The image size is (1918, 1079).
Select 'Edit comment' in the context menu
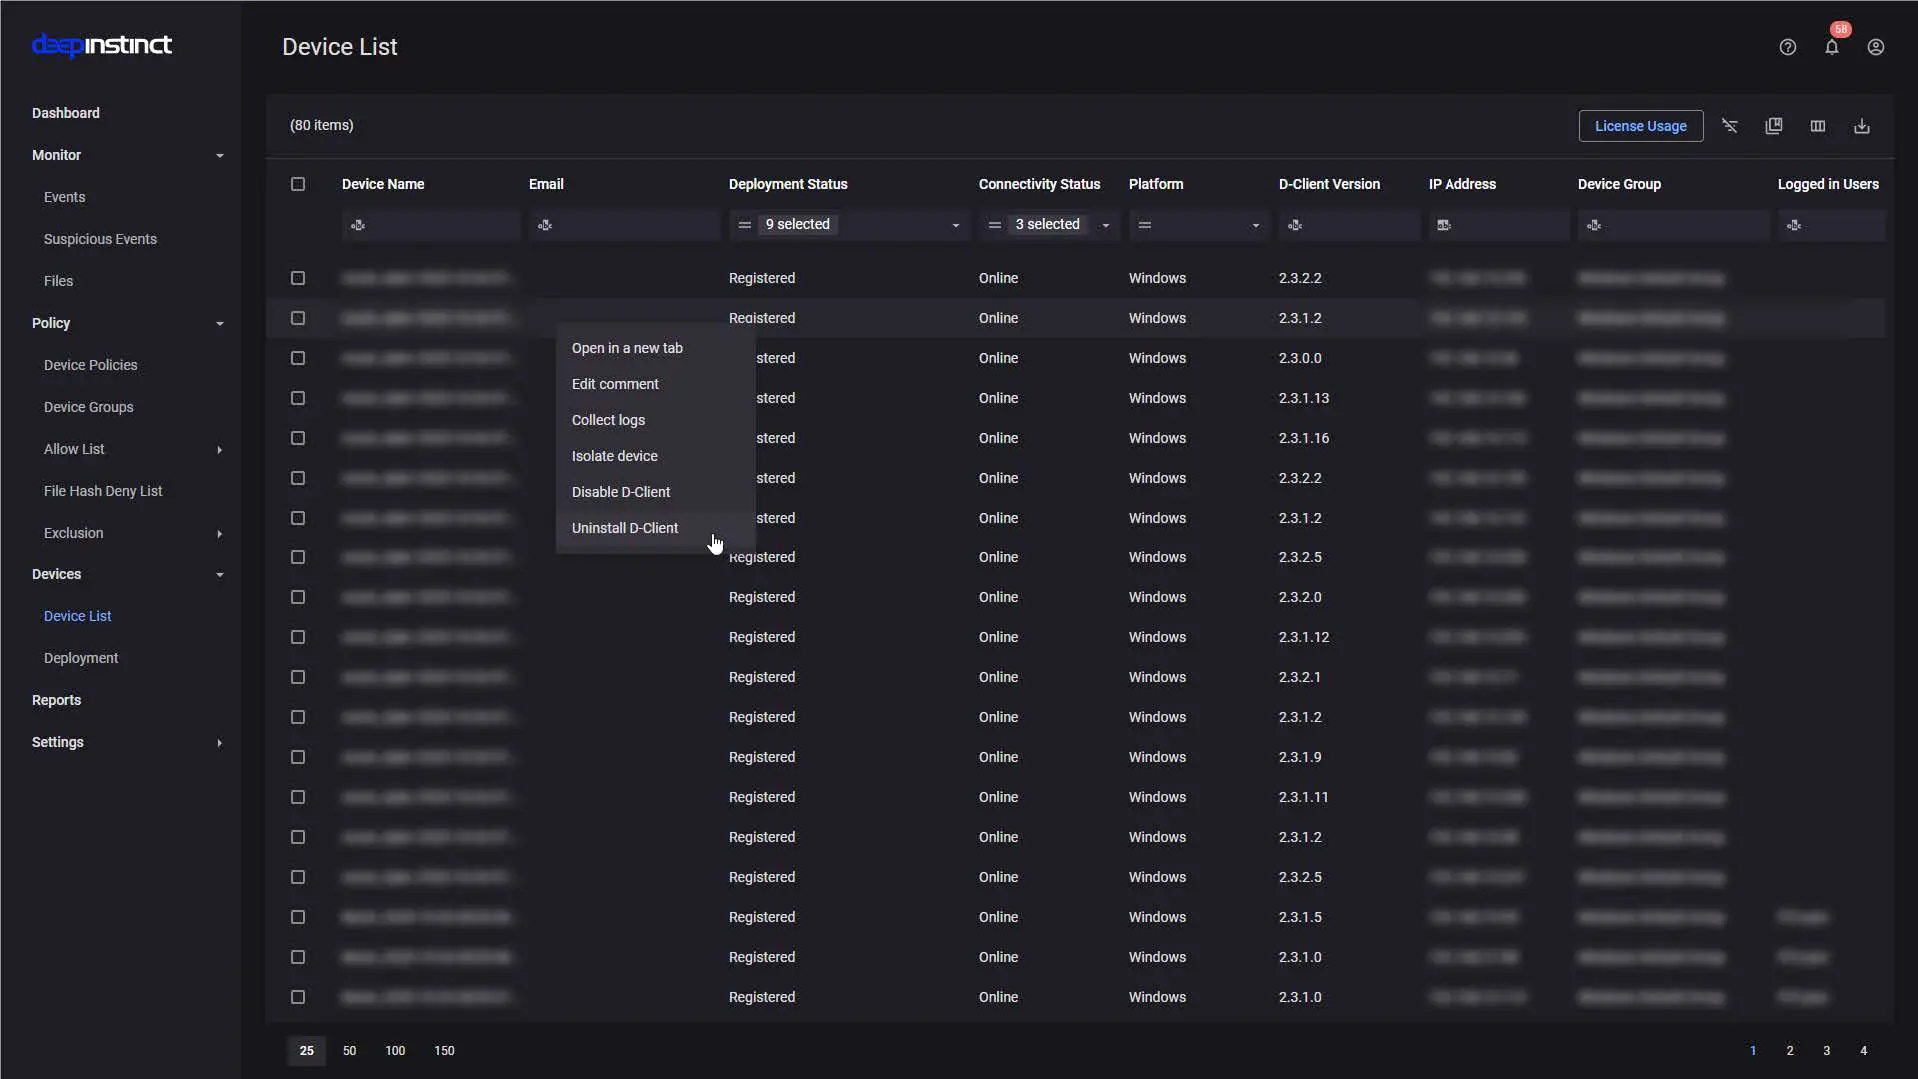656,384
